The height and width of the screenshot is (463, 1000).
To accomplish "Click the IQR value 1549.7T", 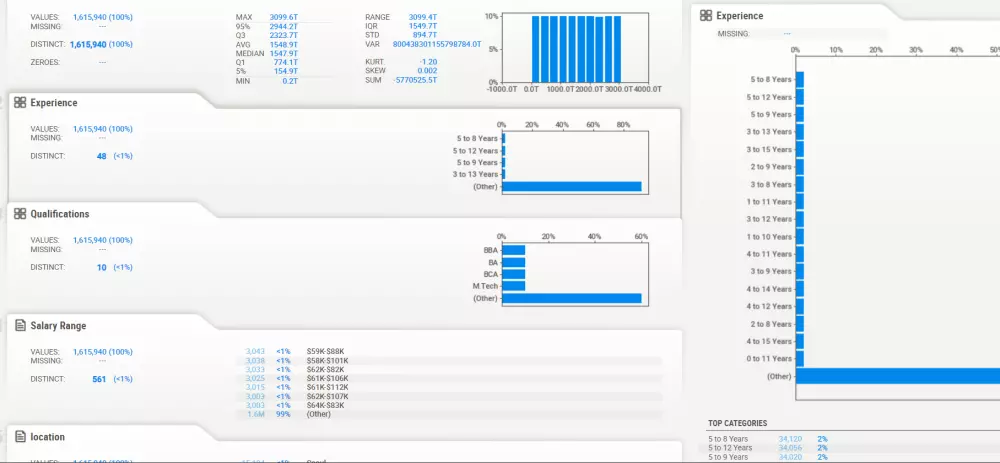I will (x=422, y=26).
